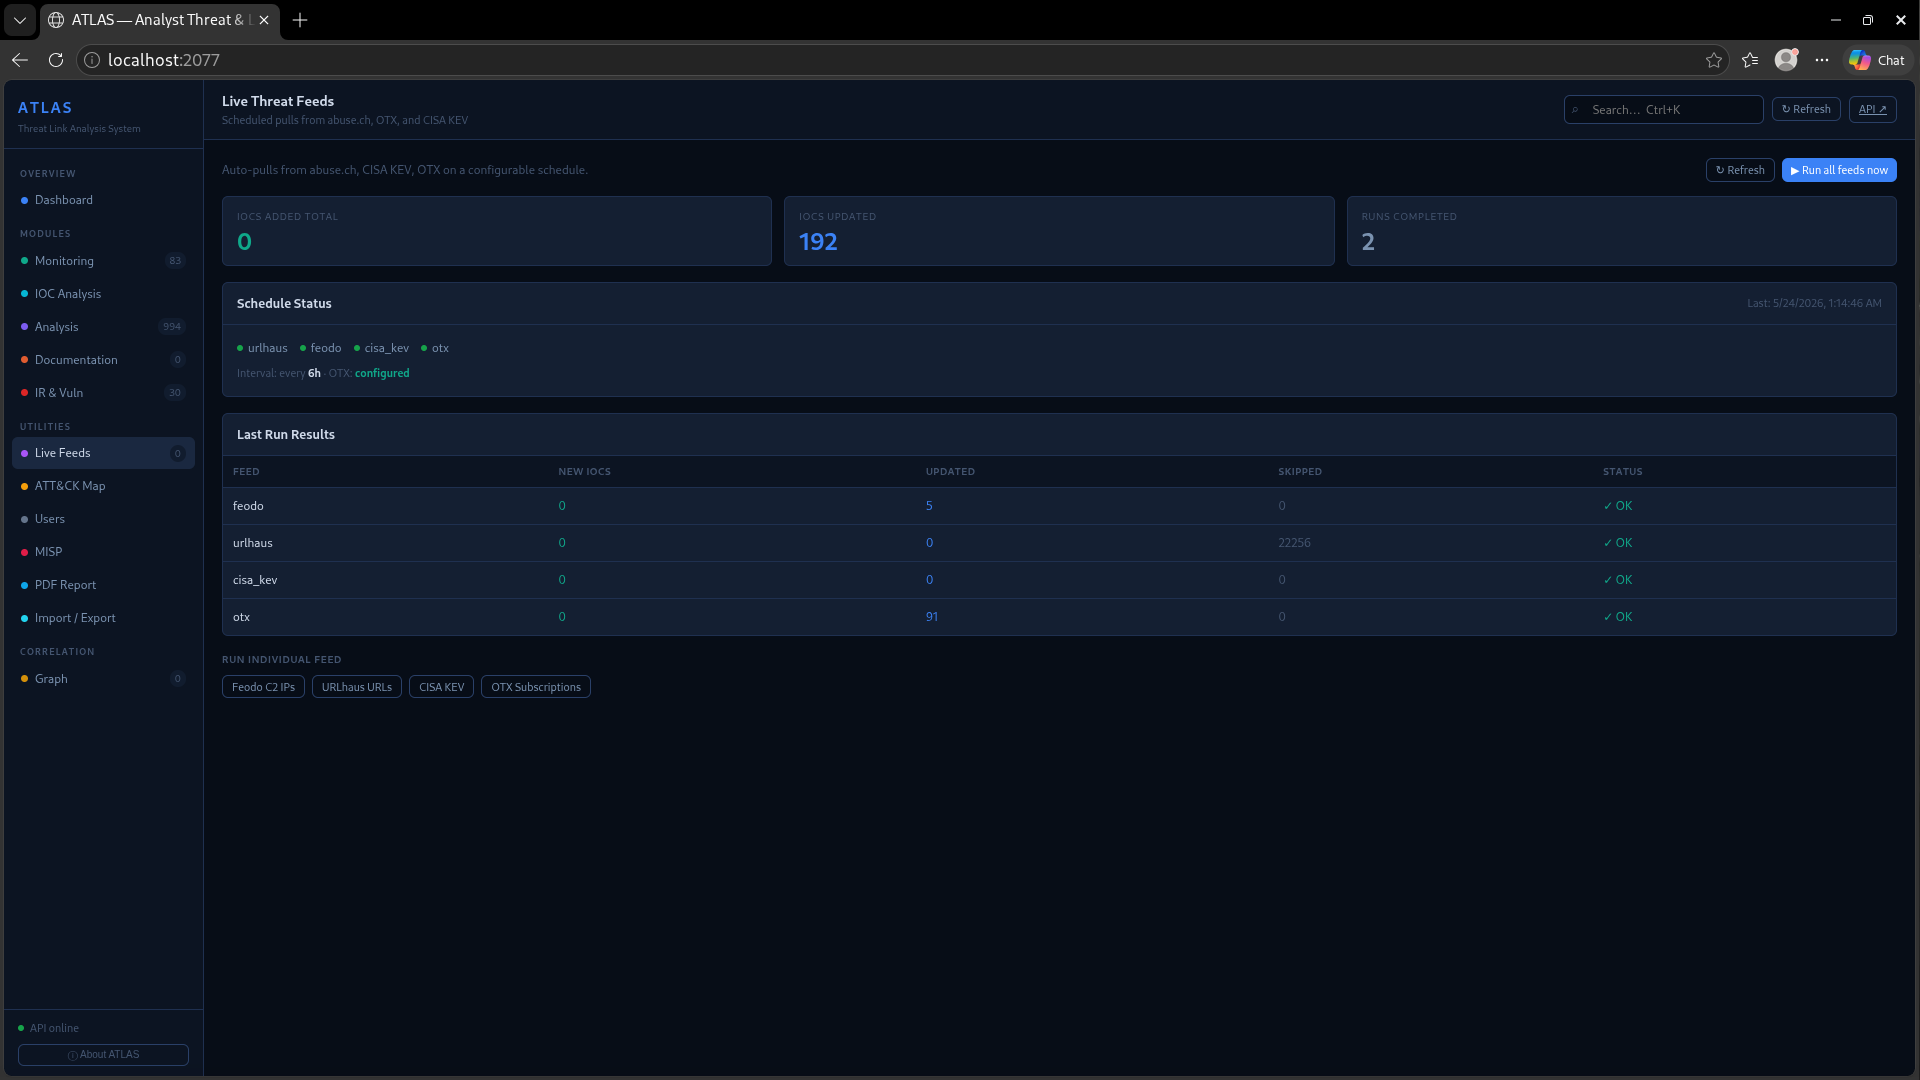Image resolution: width=1920 pixels, height=1080 pixels.
Task: Click the Last run timestamp
Action: pos(1814,303)
